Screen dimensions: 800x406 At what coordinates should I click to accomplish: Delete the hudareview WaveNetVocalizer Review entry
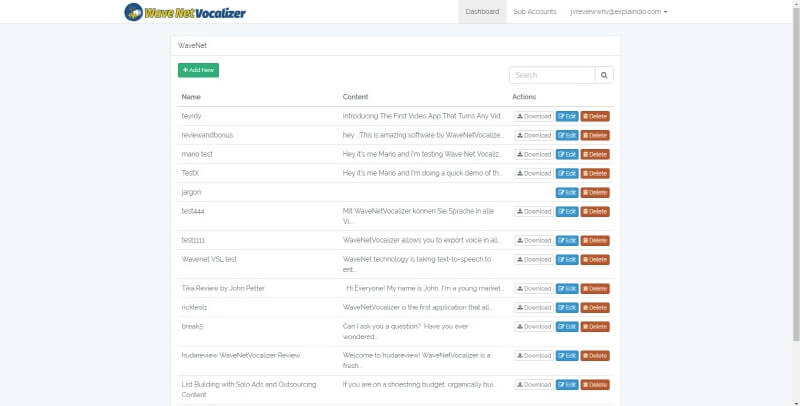[595, 356]
